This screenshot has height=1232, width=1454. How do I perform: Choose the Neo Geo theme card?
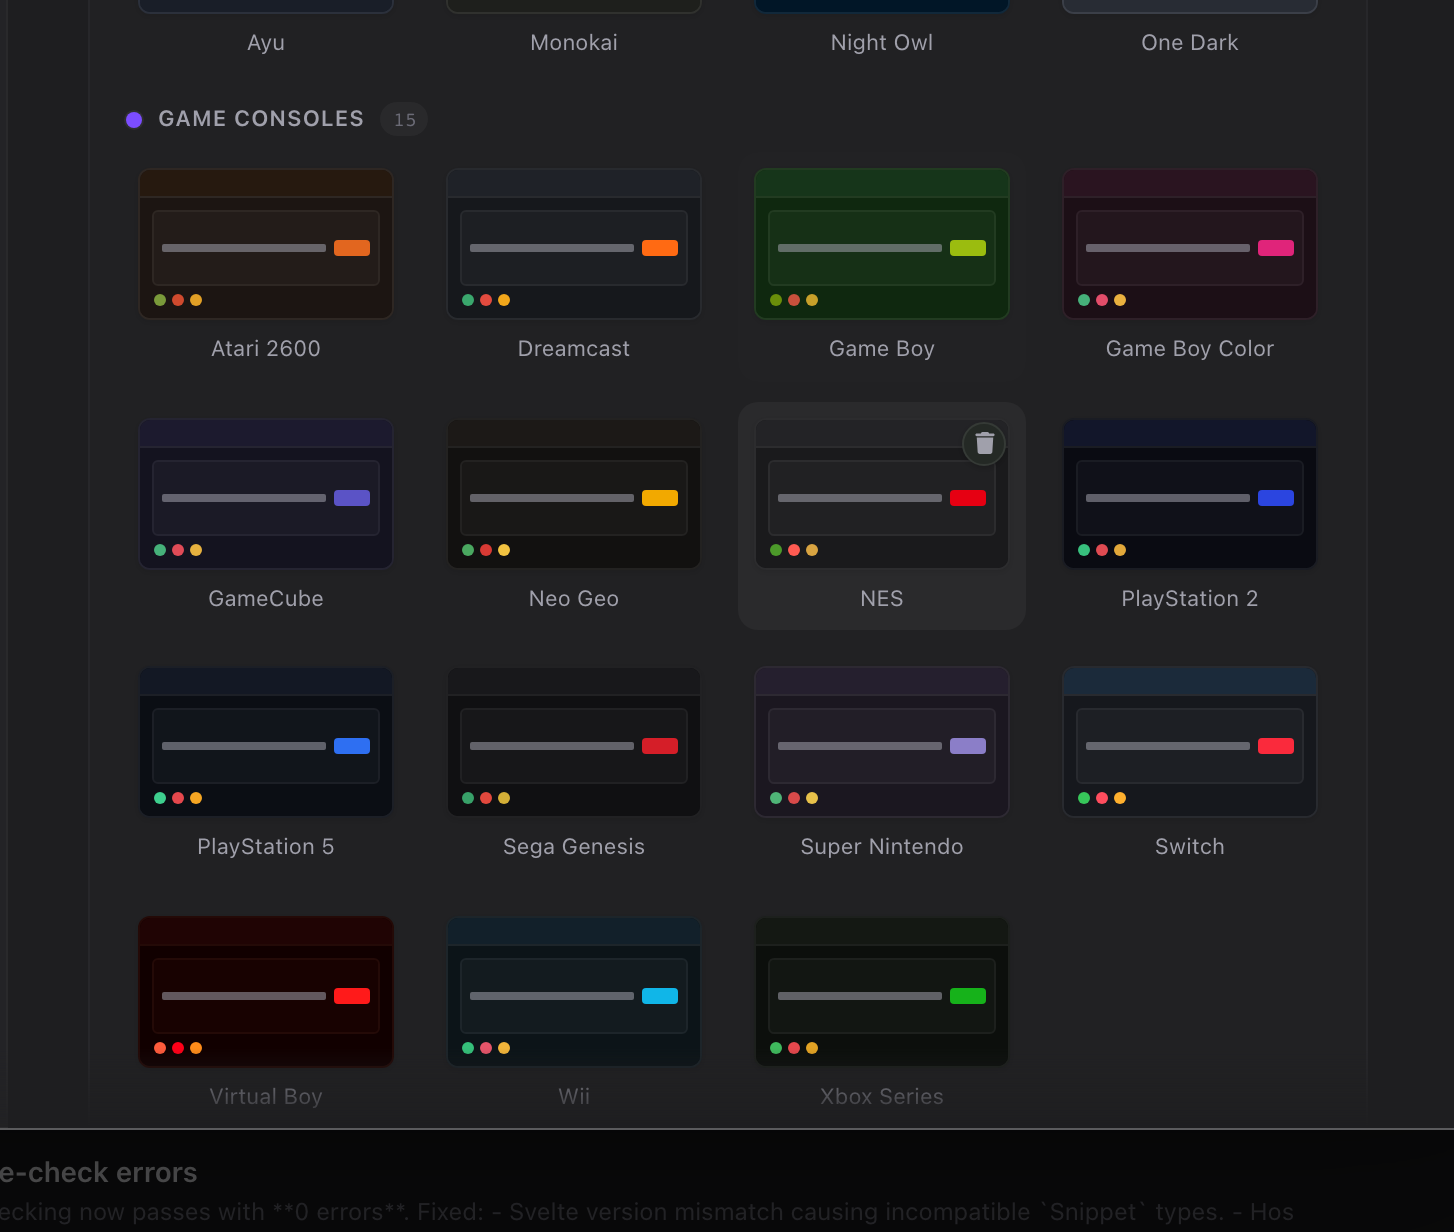click(574, 494)
